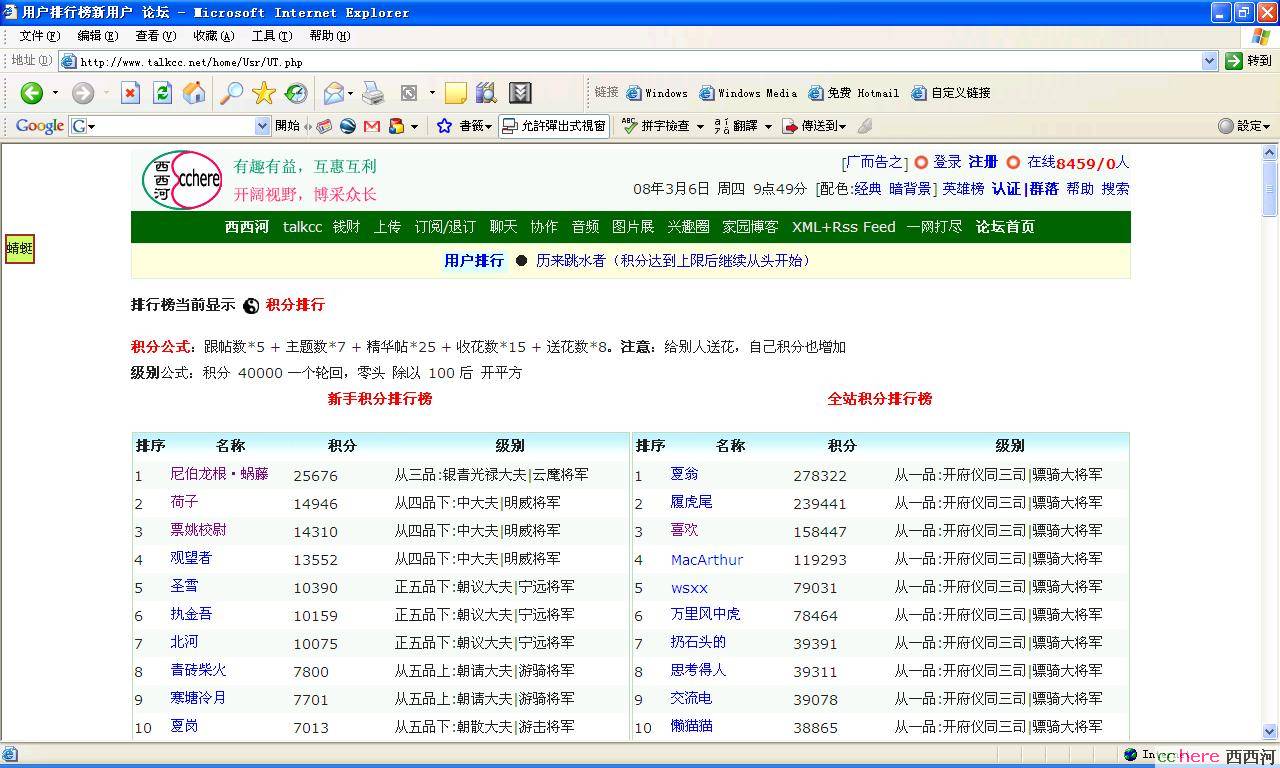1280x768 pixels.
Task: Click the Google toolbar news icon
Action: tap(324, 126)
